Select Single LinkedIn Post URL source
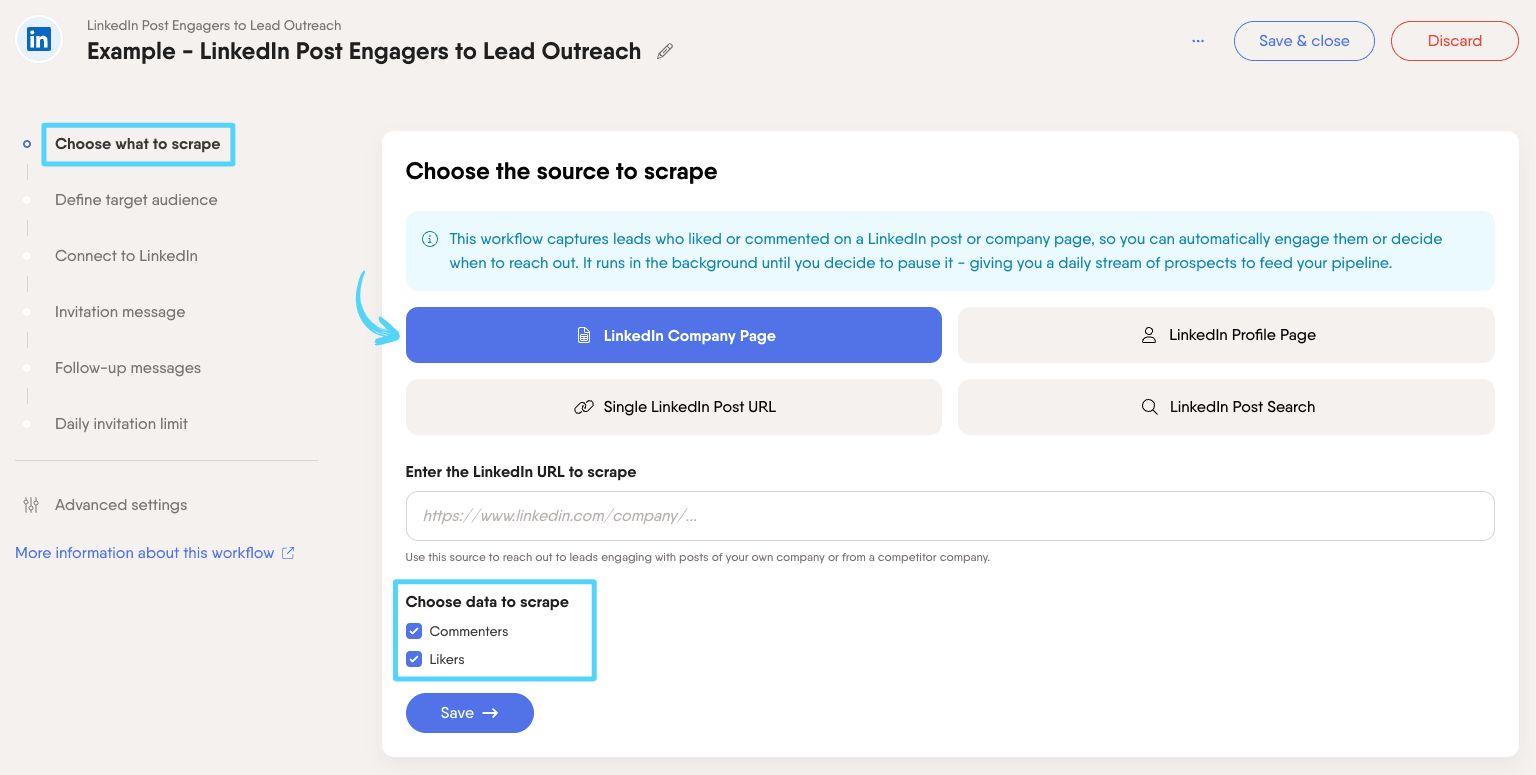Image resolution: width=1536 pixels, height=775 pixels. point(674,407)
